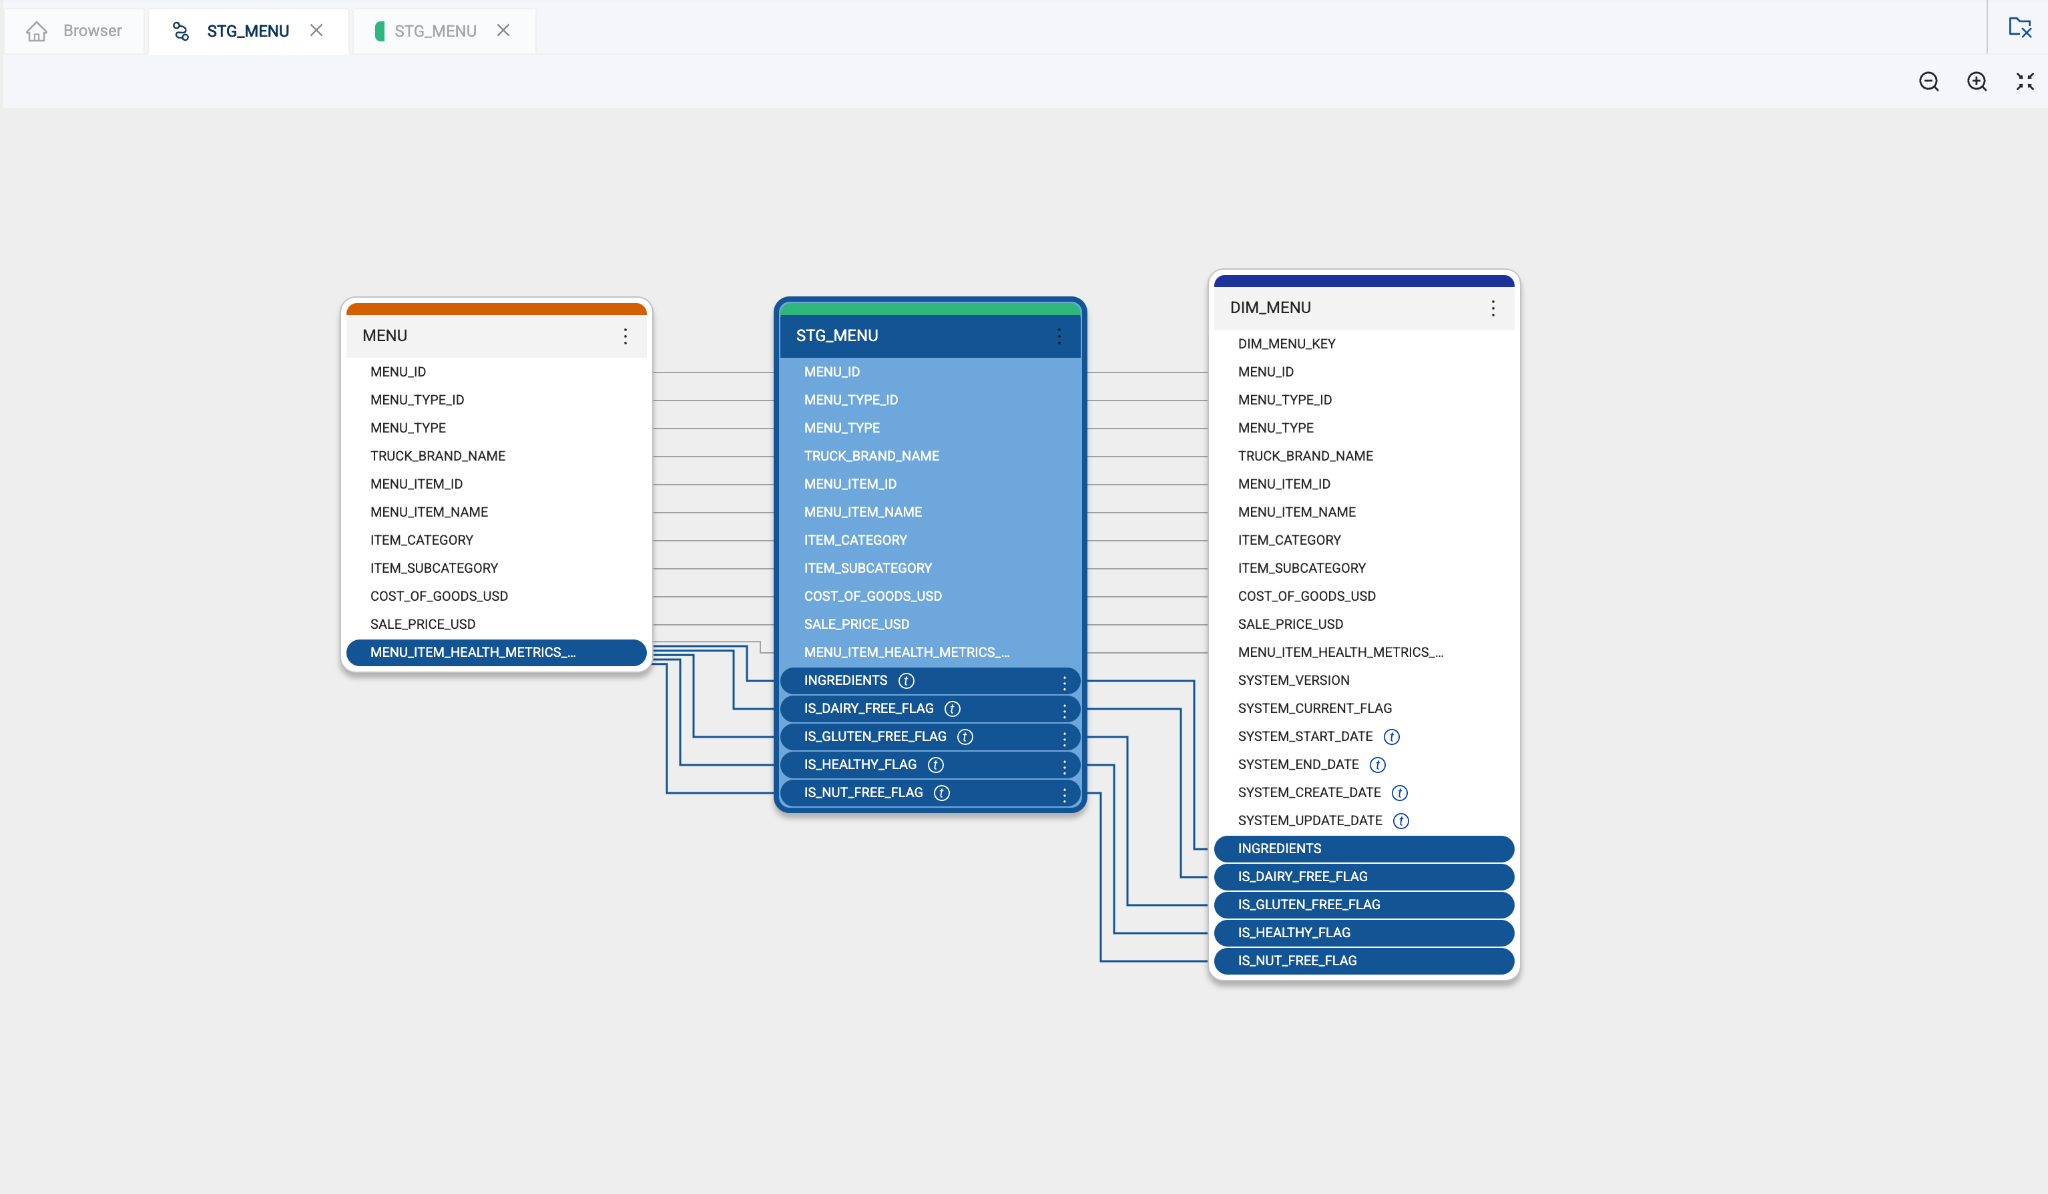Click the green node icon on second STG_MENU tab

tap(380, 31)
